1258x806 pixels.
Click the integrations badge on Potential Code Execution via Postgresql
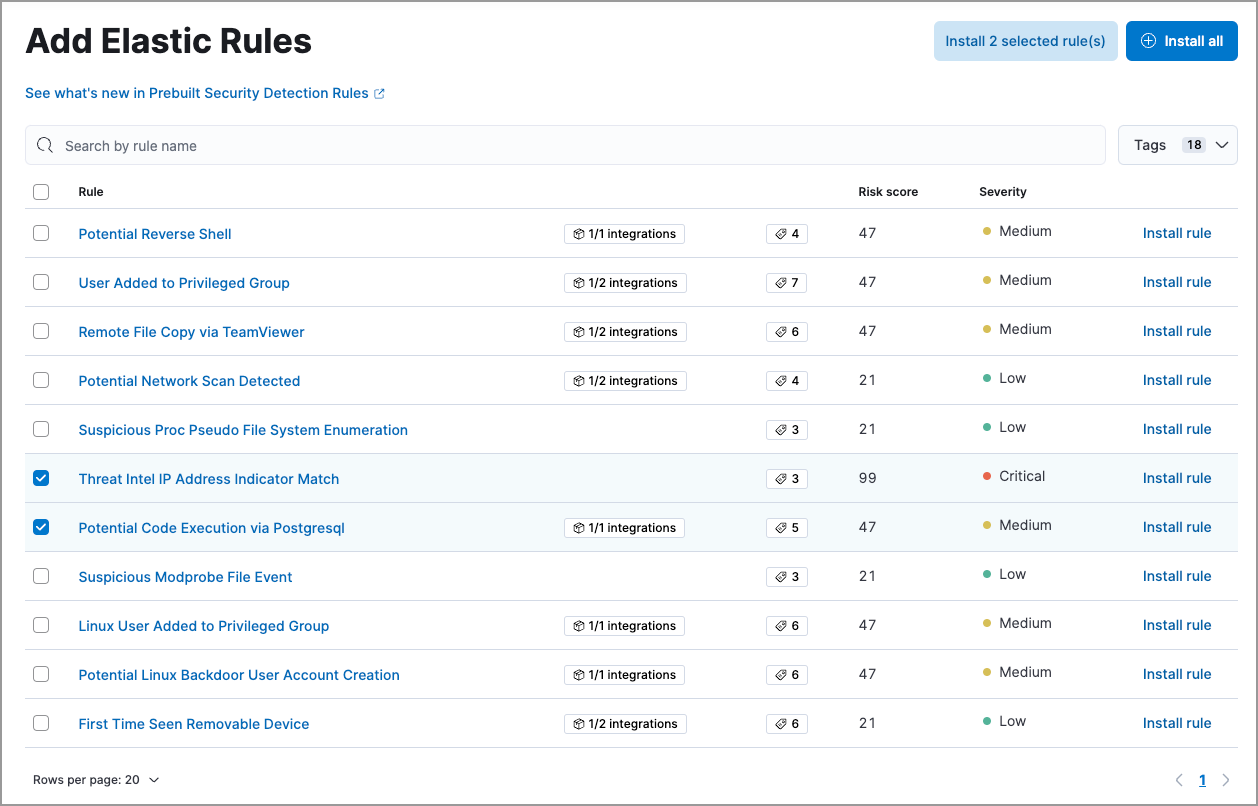(624, 527)
